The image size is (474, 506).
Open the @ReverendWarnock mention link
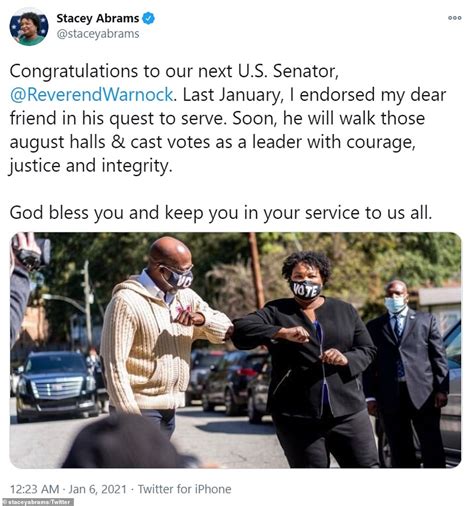coord(91,95)
